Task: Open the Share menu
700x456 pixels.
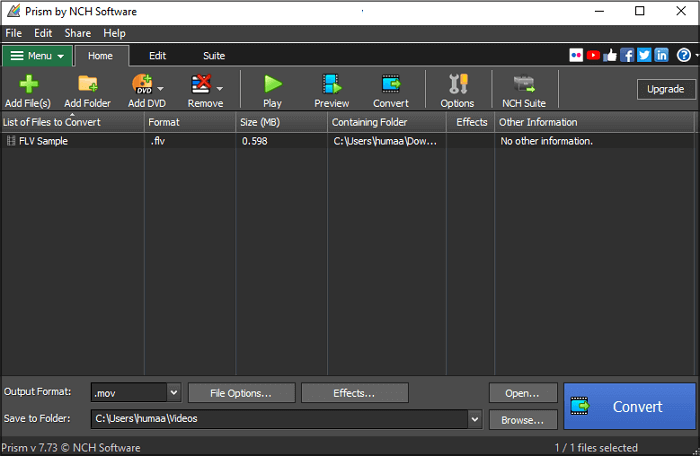Action: (77, 33)
